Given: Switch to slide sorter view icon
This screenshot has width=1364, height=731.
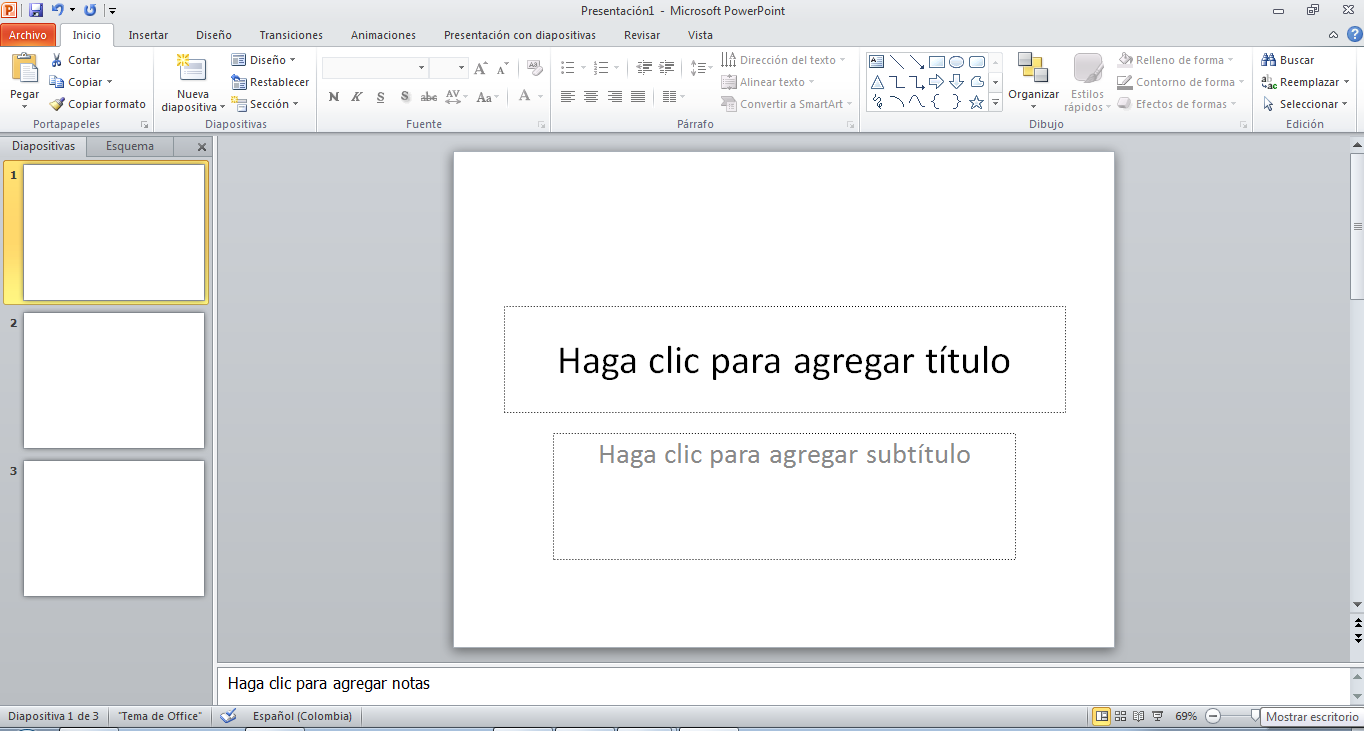Looking at the screenshot, I should pyautogui.click(x=1120, y=716).
